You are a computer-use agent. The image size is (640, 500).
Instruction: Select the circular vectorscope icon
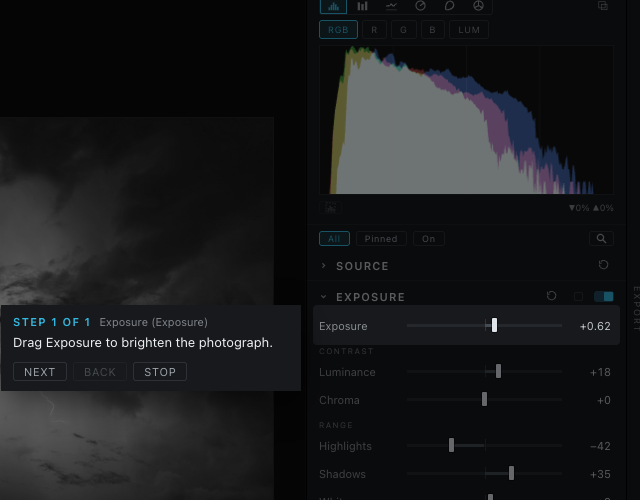(420, 6)
